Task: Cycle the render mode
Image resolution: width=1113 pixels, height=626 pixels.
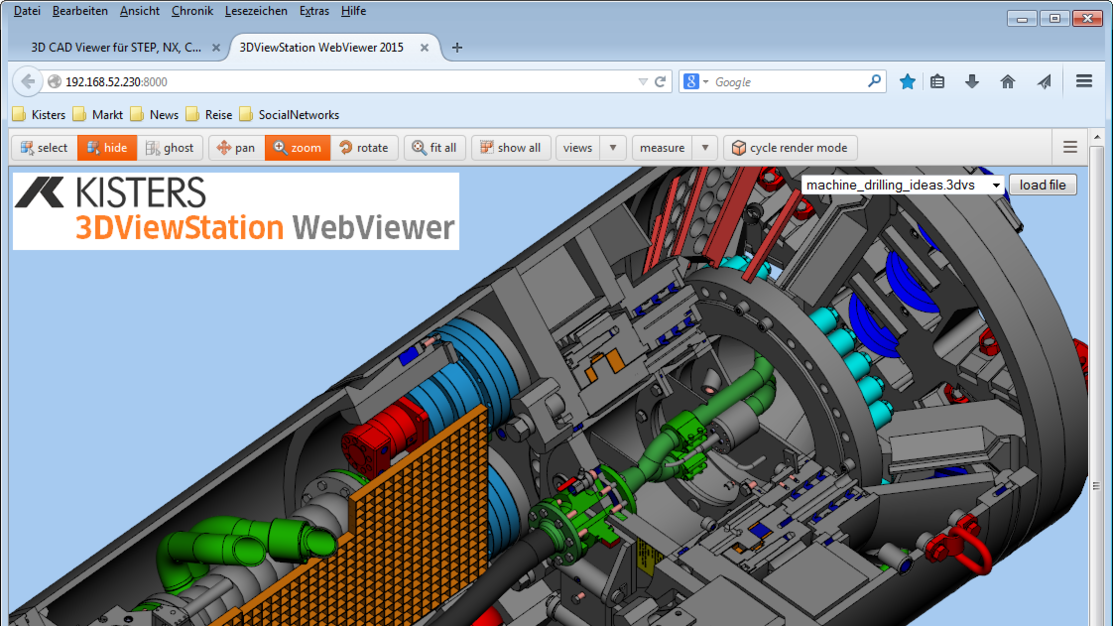Action: point(790,148)
